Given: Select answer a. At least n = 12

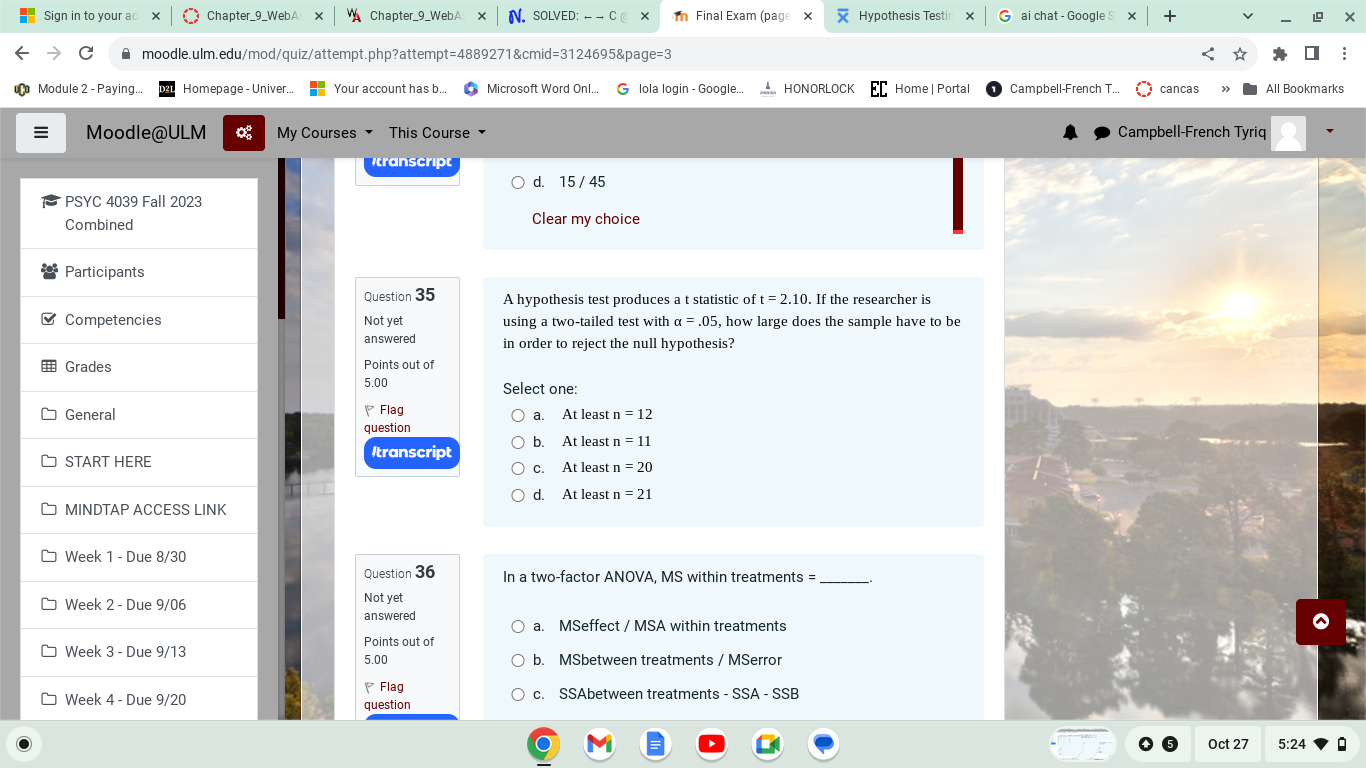Looking at the screenshot, I should click(x=518, y=415).
